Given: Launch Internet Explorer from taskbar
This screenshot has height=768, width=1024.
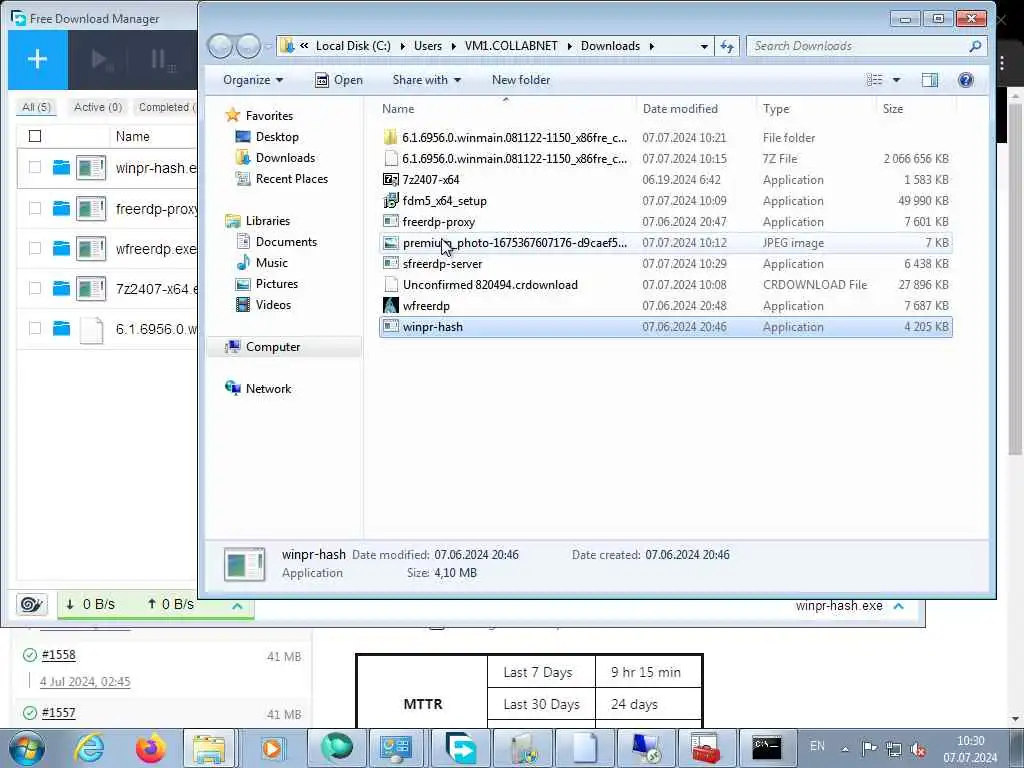Looking at the screenshot, I should pos(88,748).
